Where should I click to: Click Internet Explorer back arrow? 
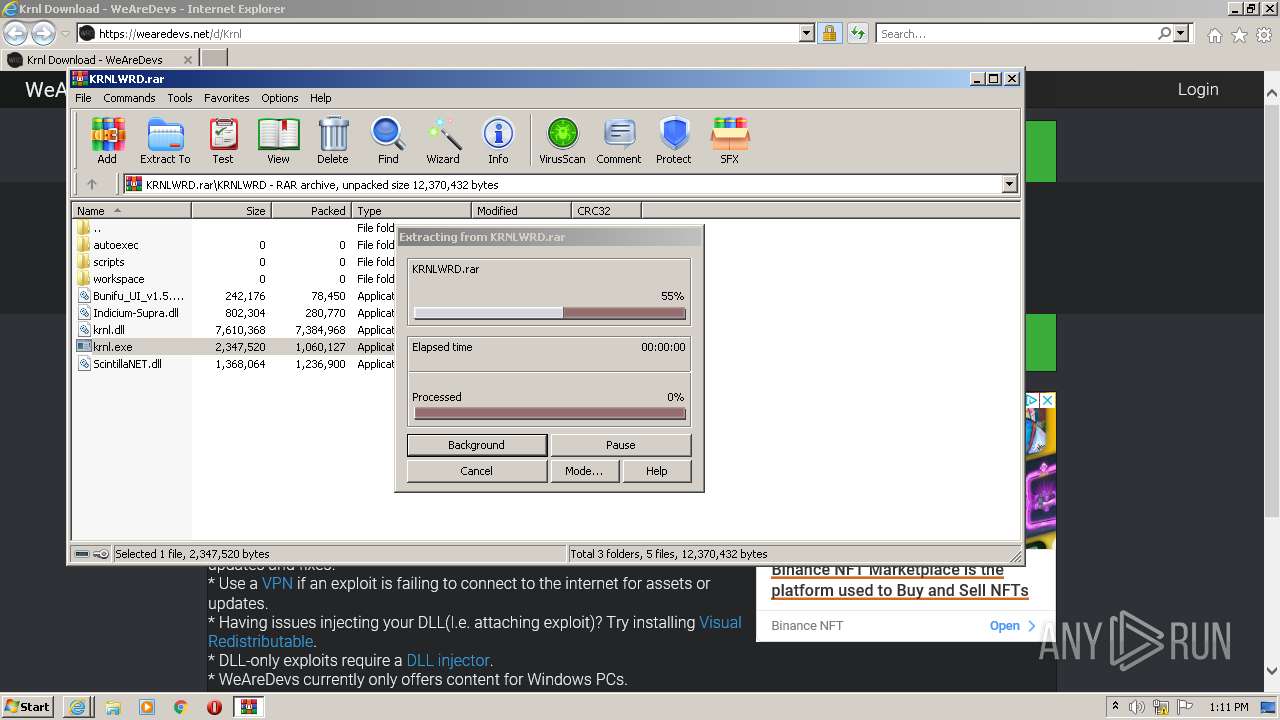[x=15, y=33]
